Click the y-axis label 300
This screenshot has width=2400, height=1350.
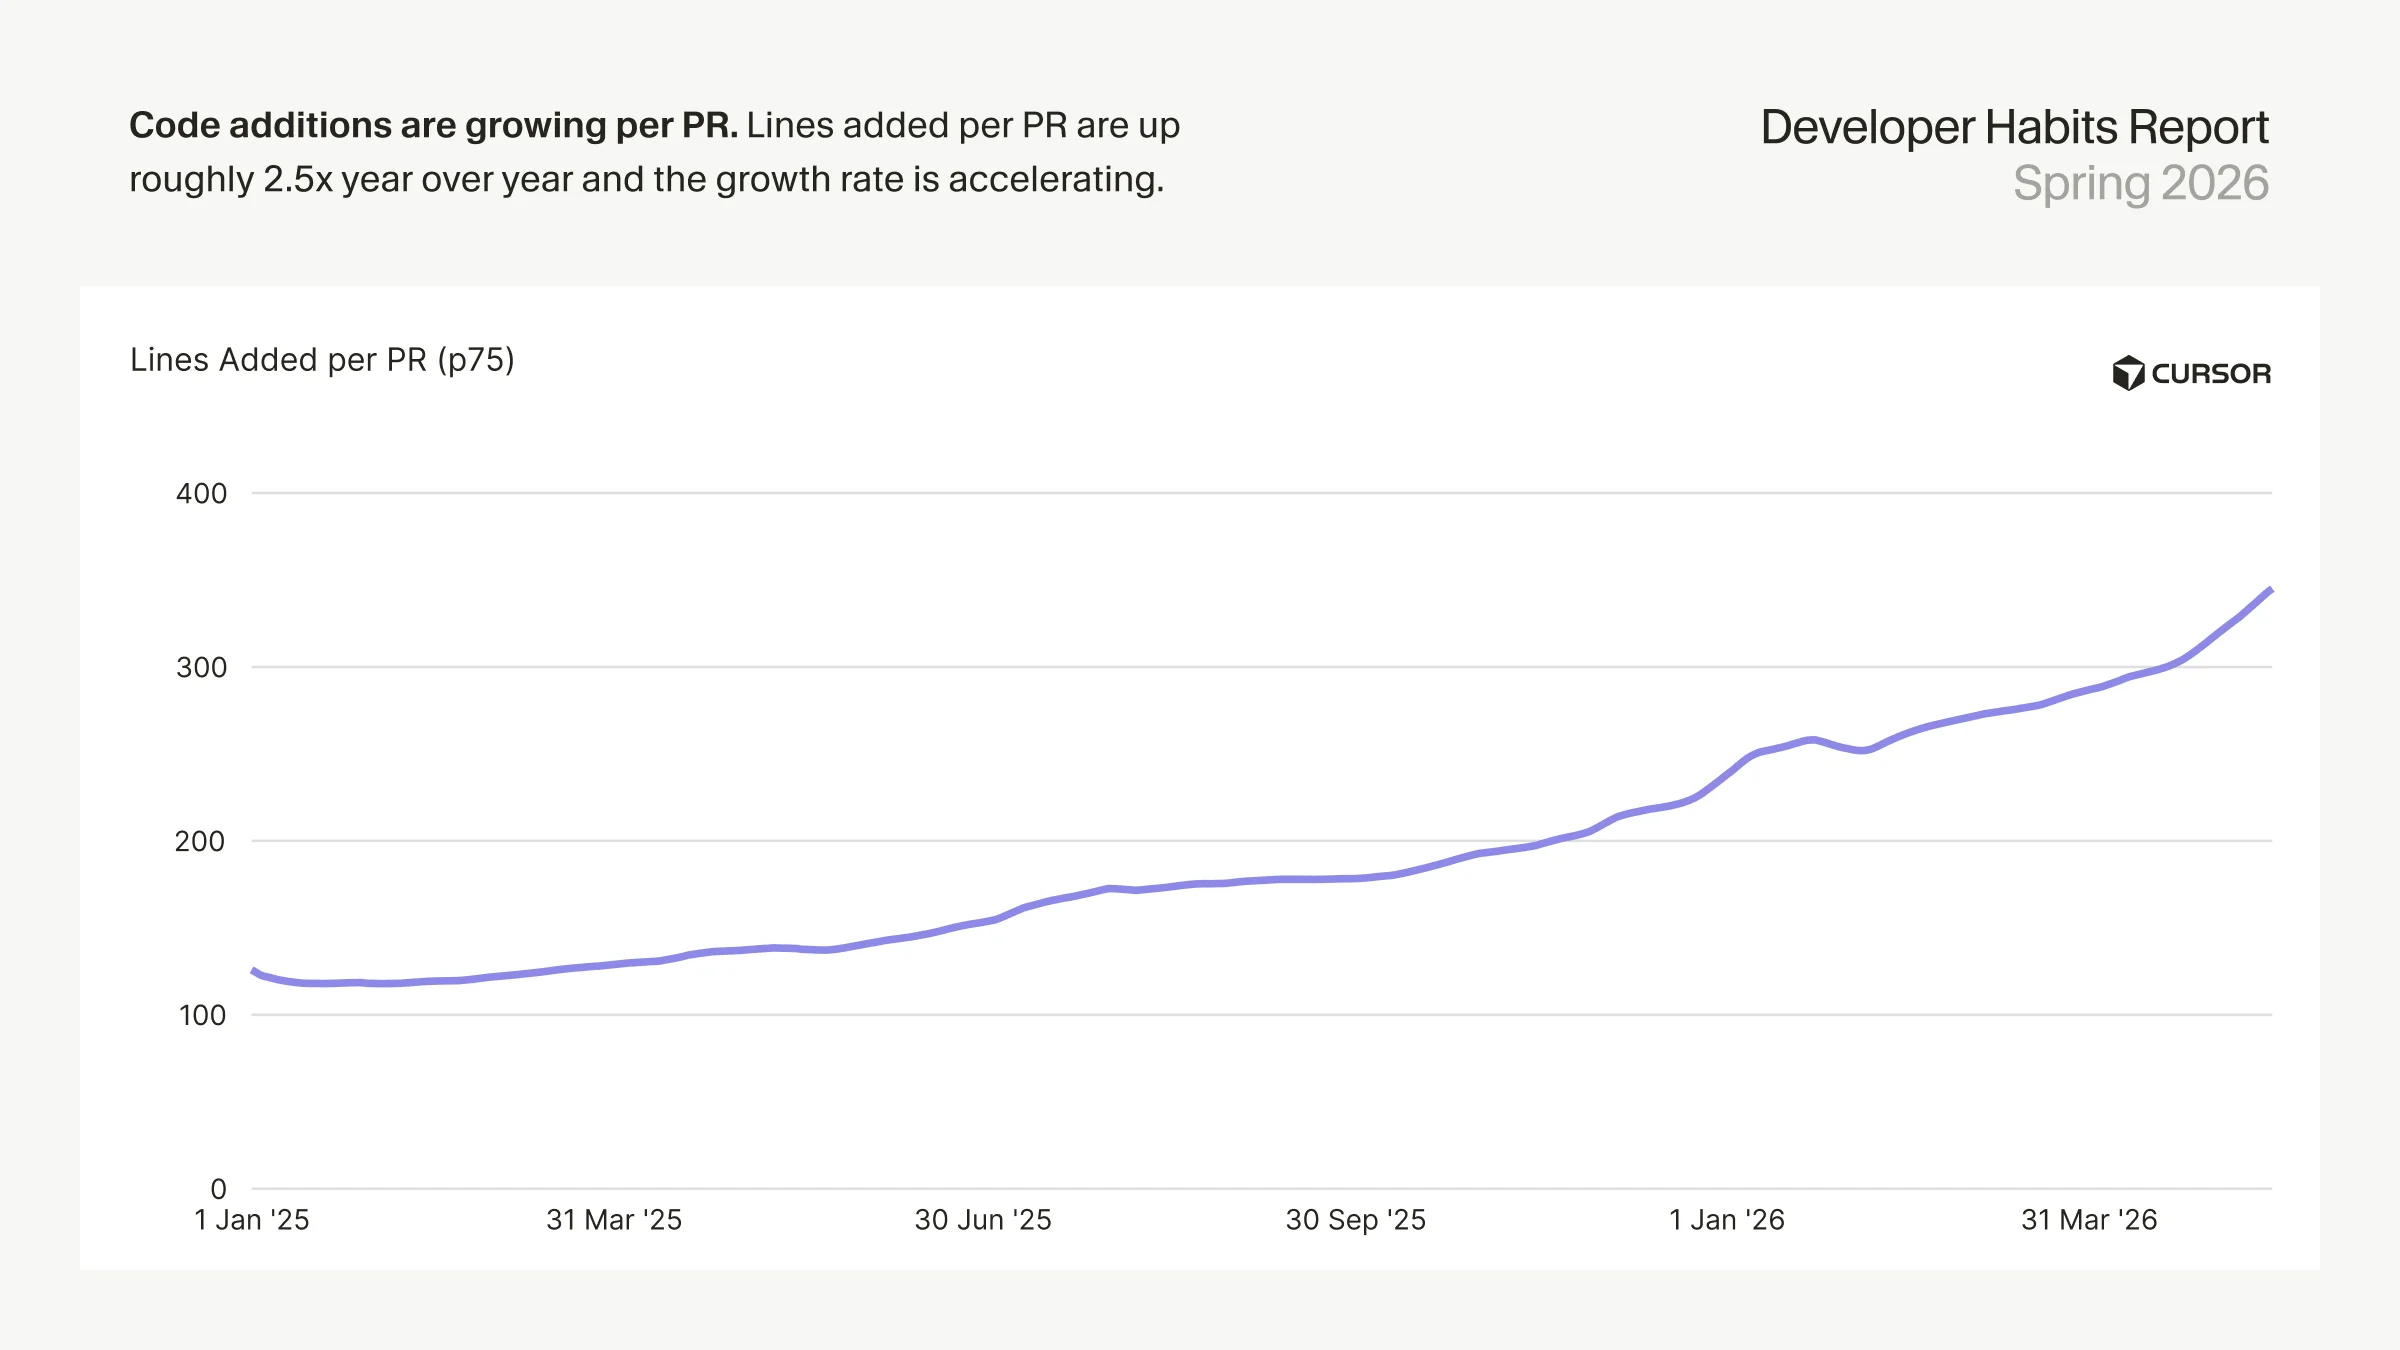(201, 667)
